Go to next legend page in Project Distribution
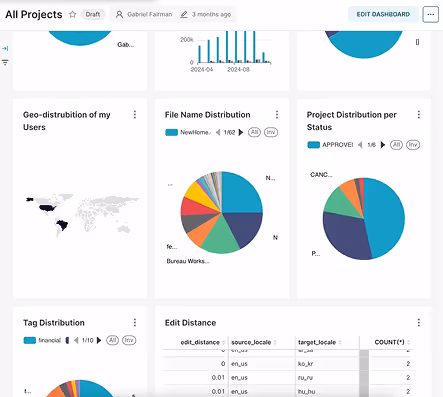This screenshot has height=397, width=443. click(383, 145)
